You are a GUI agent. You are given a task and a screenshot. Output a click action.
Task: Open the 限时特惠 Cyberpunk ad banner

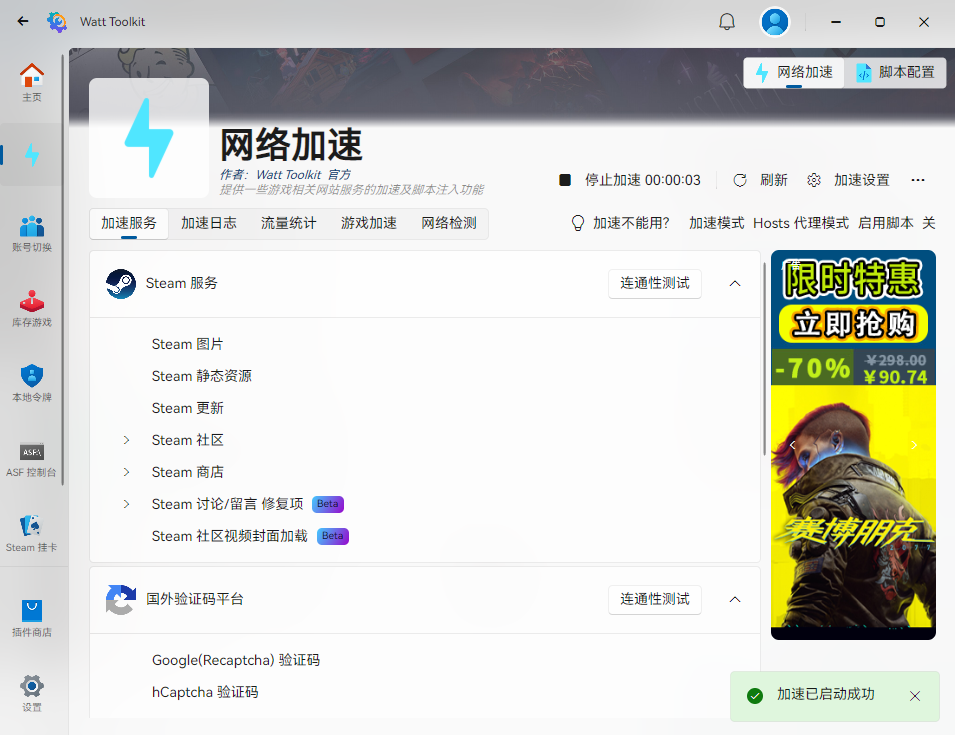853,445
